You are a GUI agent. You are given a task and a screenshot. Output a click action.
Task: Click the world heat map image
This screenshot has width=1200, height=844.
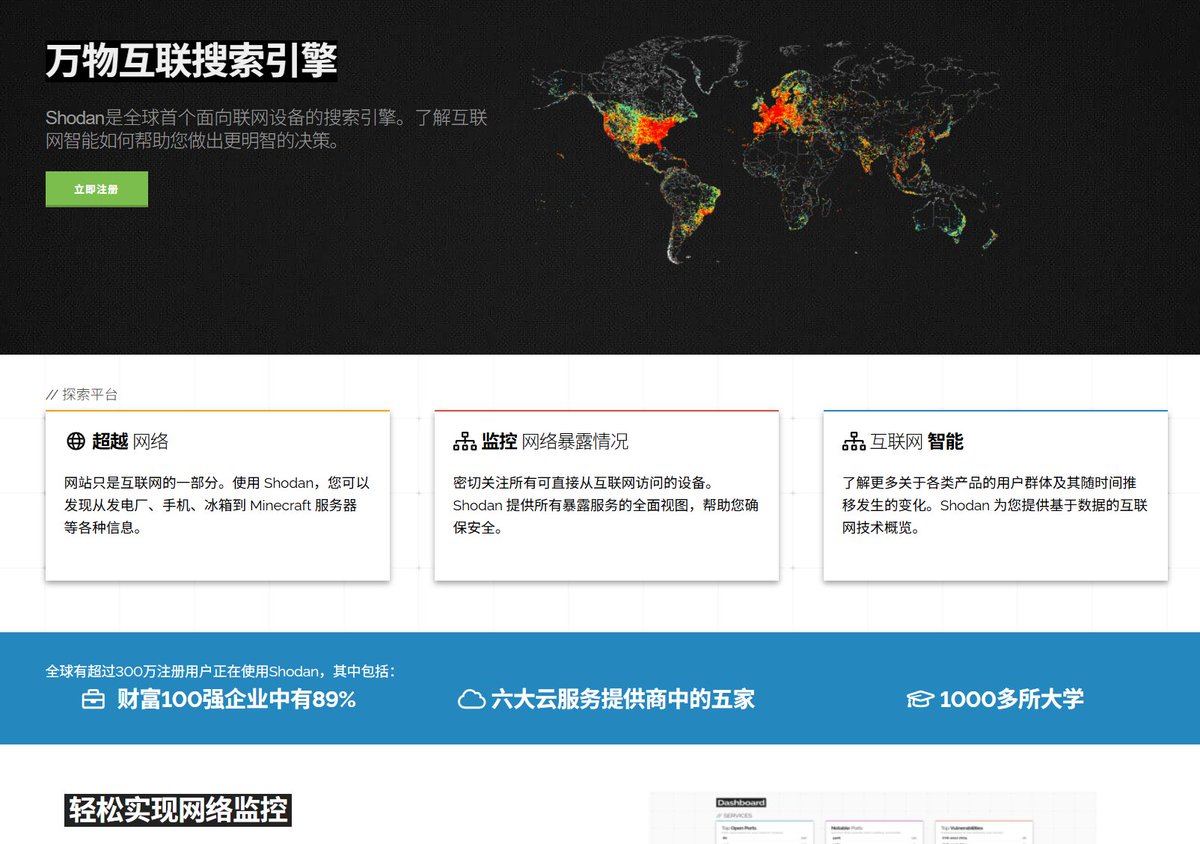point(766,148)
